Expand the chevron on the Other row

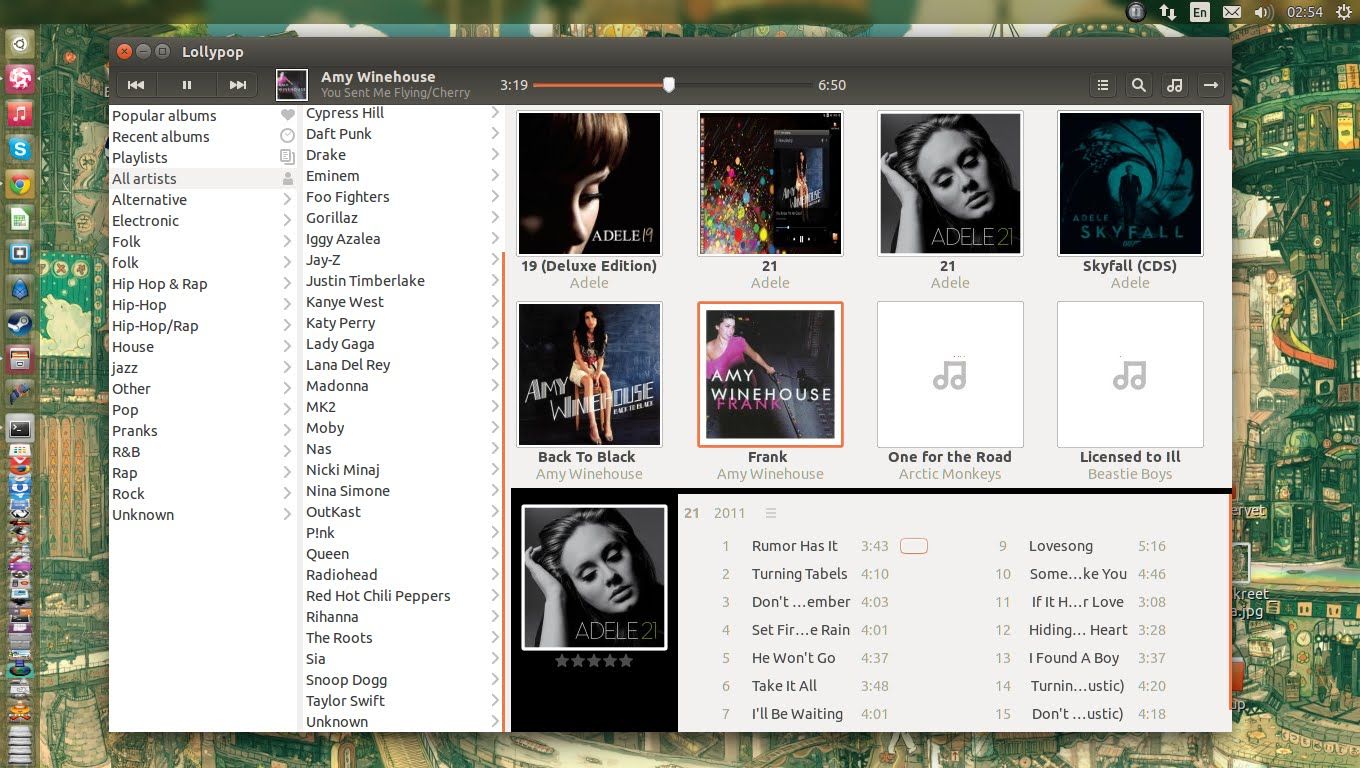[288, 389]
